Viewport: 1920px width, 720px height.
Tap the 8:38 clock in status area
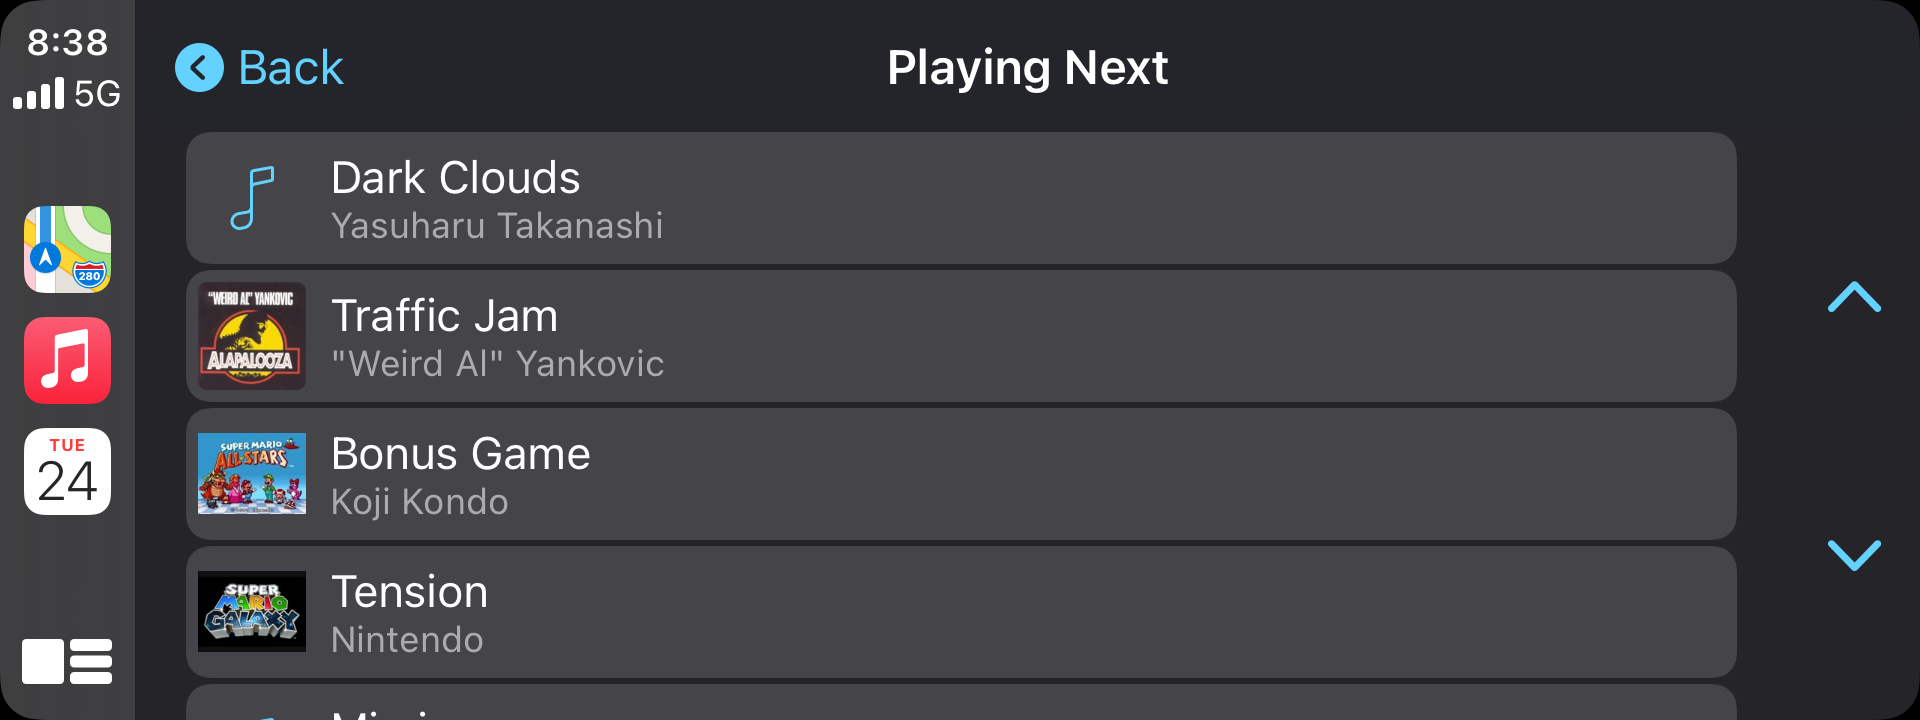tap(67, 42)
